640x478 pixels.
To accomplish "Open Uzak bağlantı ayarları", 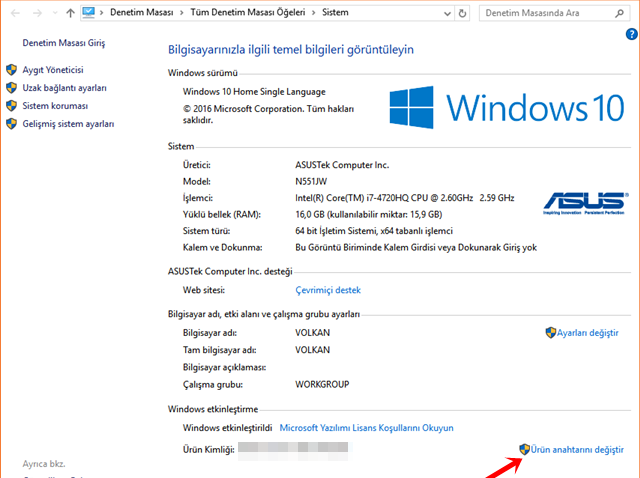I will pos(64,88).
